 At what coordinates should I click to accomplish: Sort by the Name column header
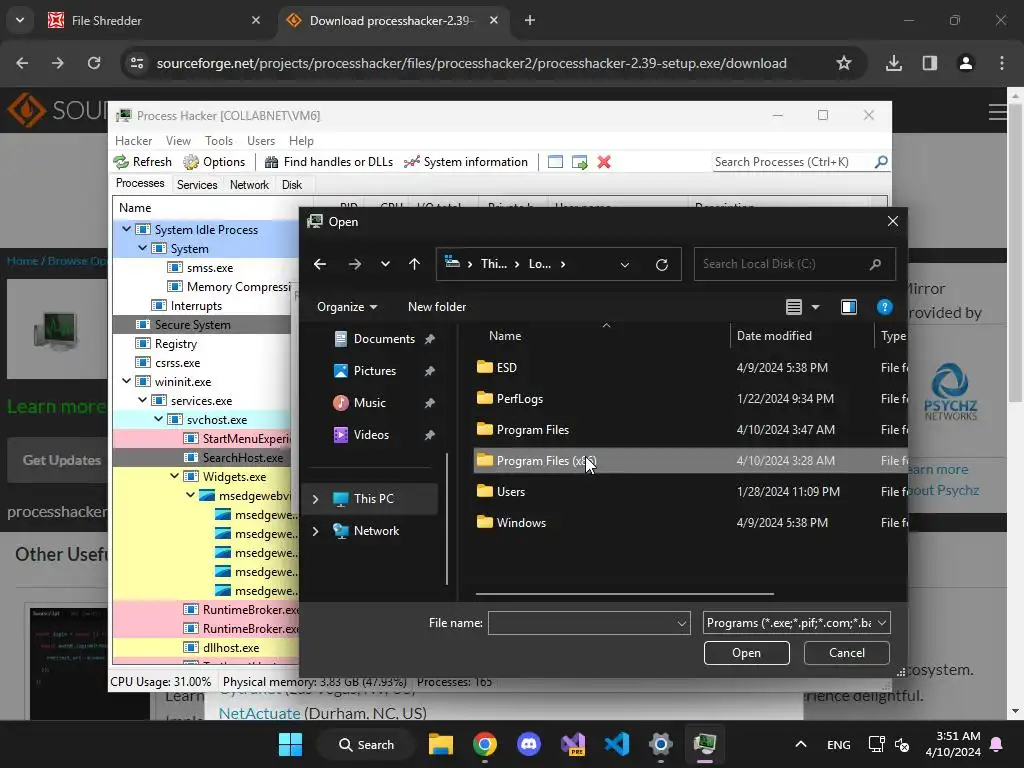[505, 336]
